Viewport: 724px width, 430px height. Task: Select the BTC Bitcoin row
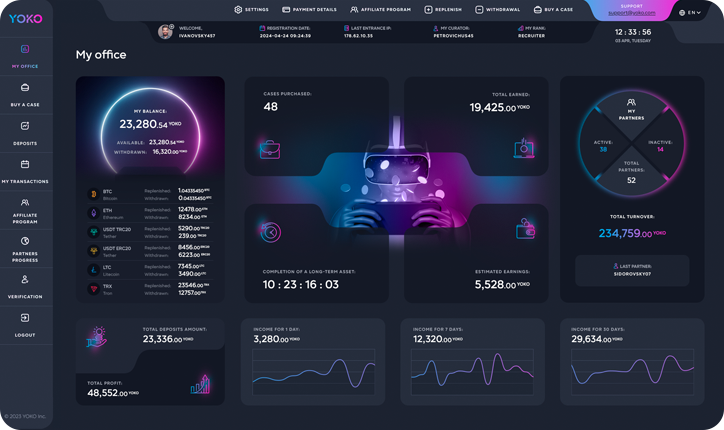[x=150, y=194]
